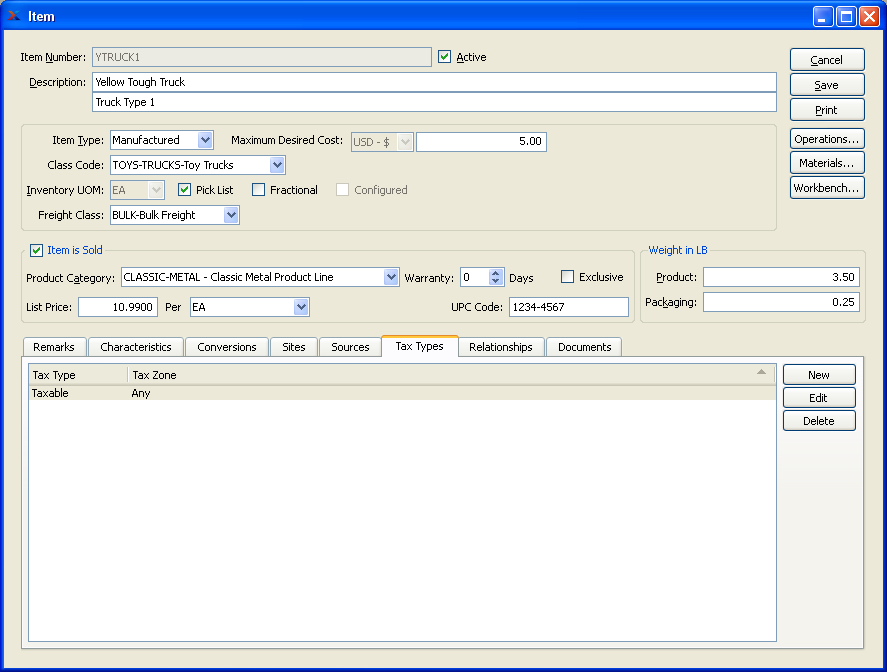
Task: Click the 'Any' tax zone cell
Action: (x=141, y=393)
